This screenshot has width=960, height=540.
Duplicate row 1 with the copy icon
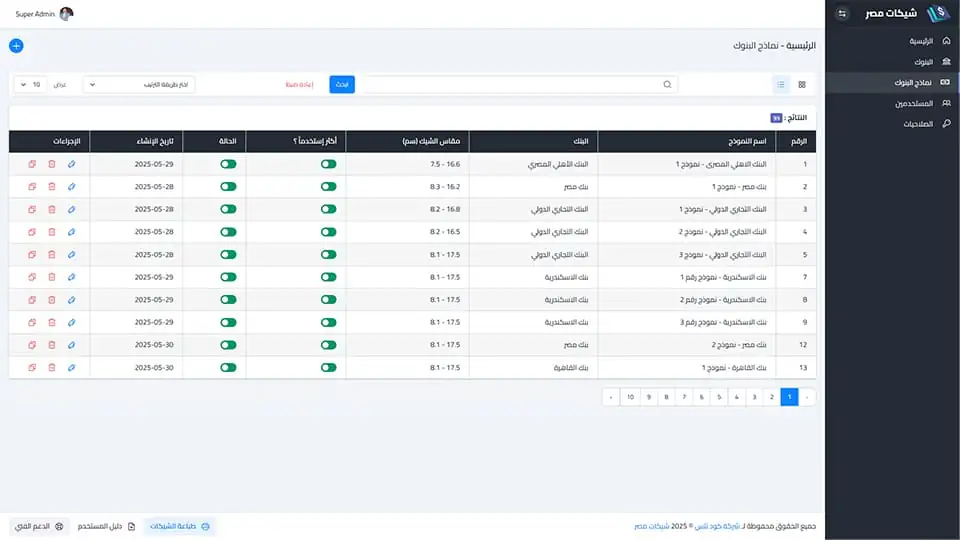32,164
